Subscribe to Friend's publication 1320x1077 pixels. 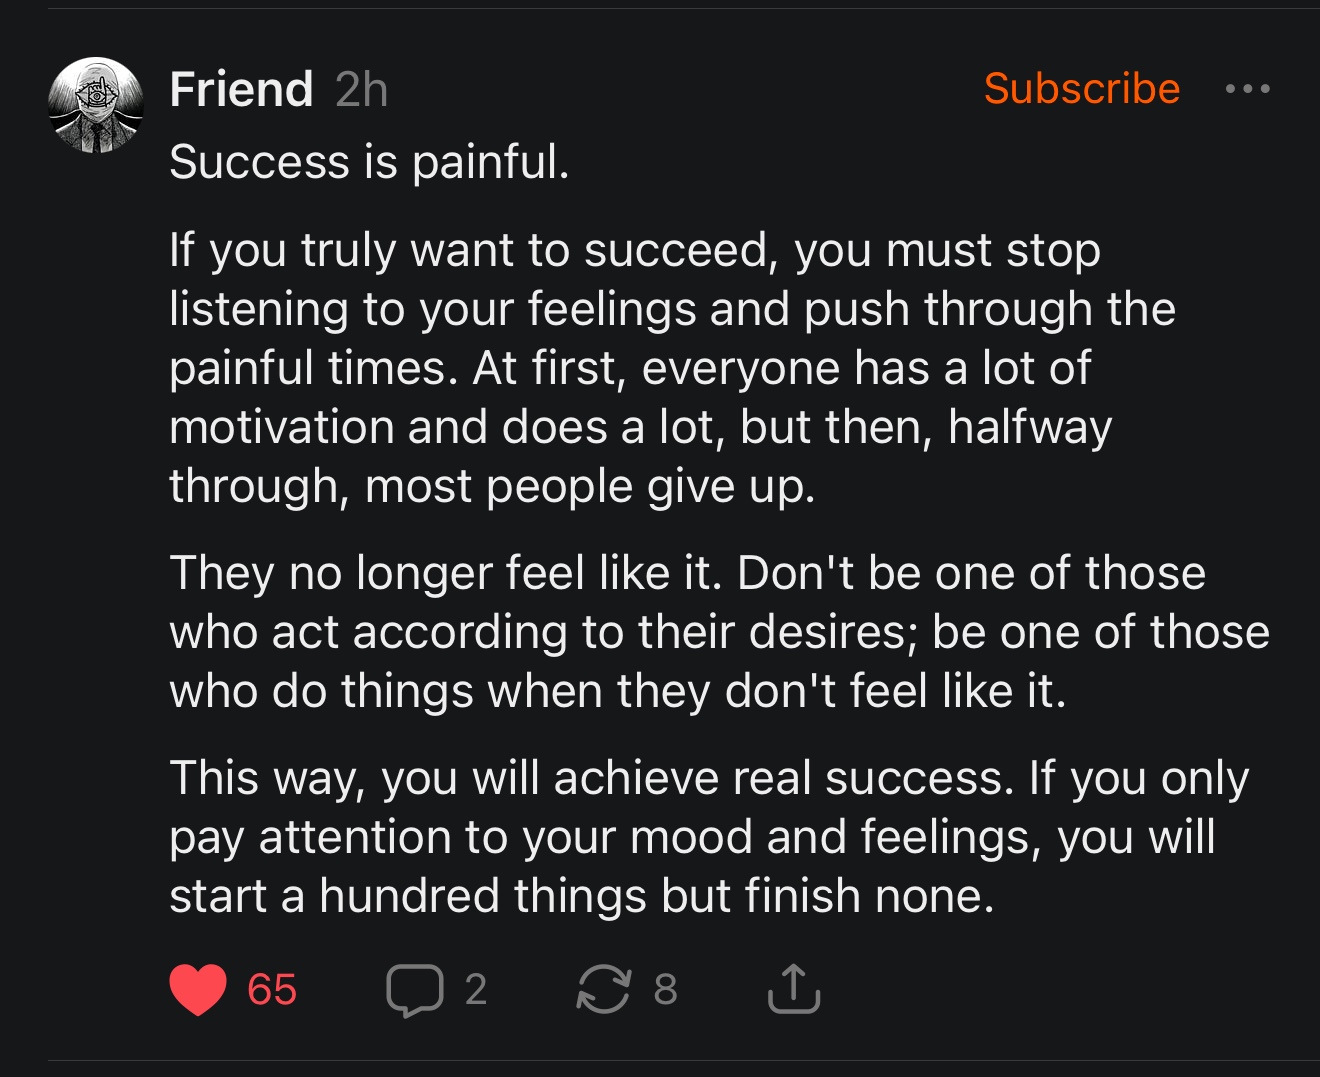point(1082,88)
